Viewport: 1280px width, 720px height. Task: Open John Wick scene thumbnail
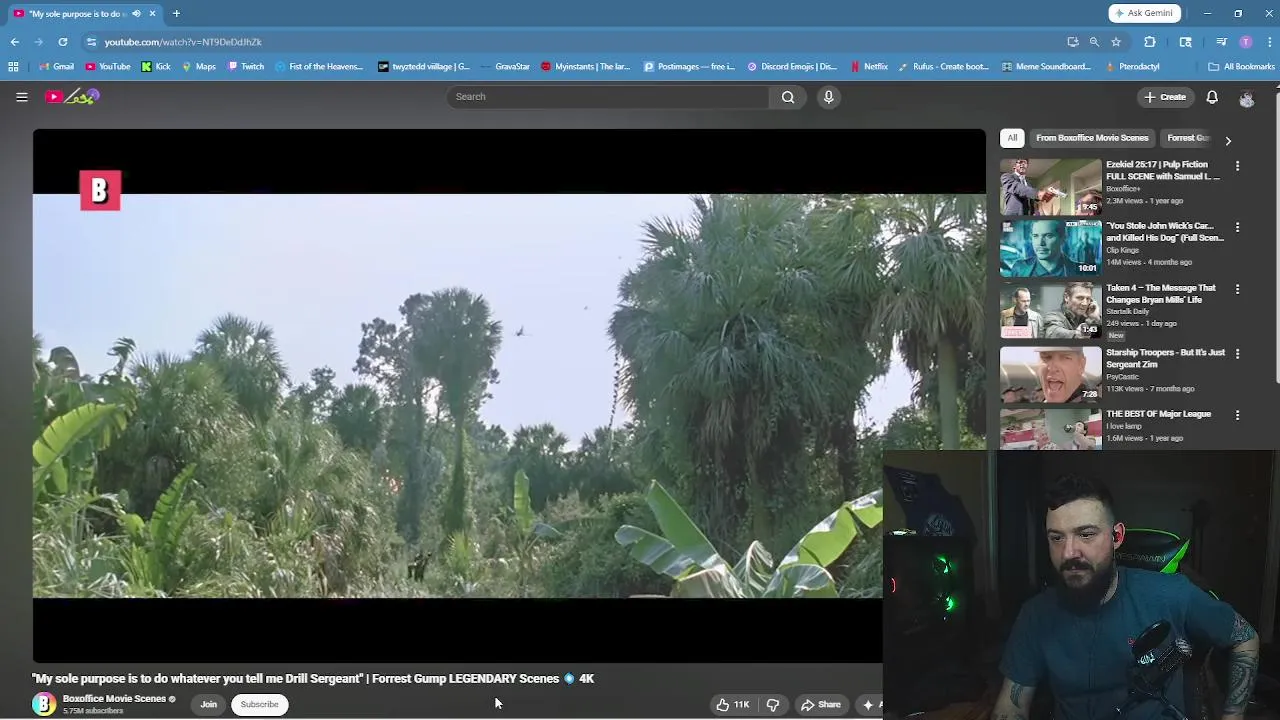(x=1051, y=249)
